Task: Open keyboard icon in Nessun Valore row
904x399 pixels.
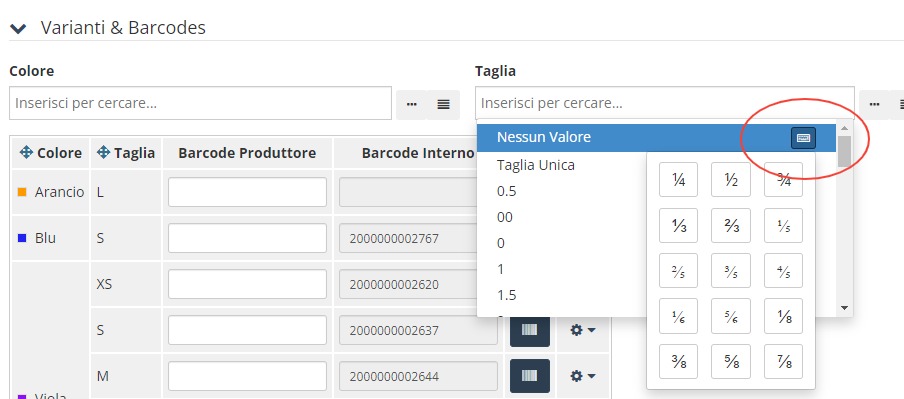Action: (x=803, y=138)
